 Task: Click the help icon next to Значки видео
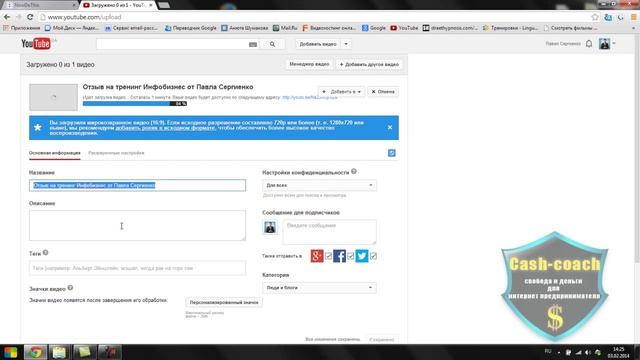click(x=70, y=288)
